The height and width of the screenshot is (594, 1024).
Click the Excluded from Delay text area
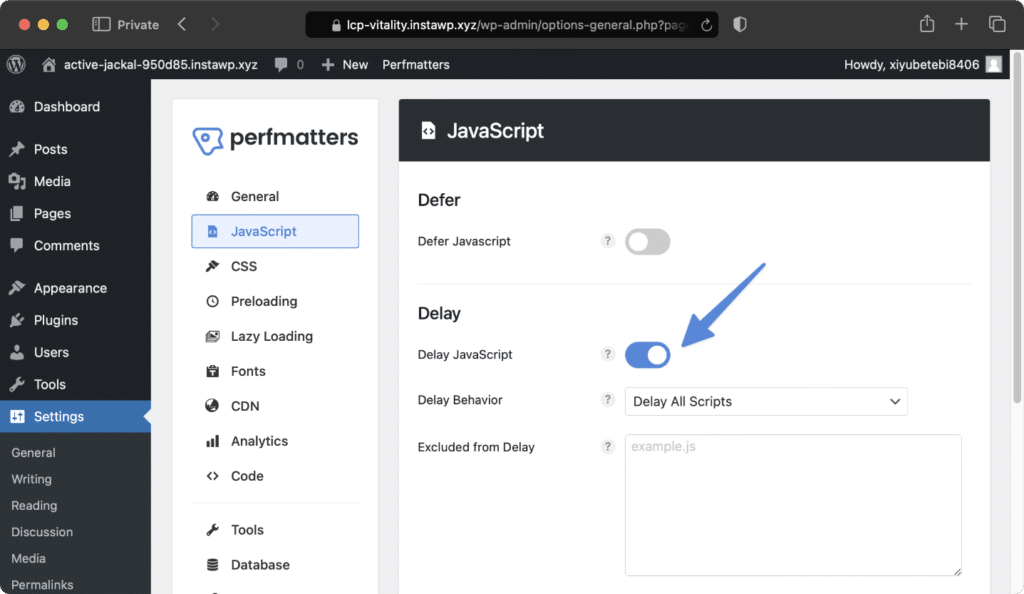point(793,505)
